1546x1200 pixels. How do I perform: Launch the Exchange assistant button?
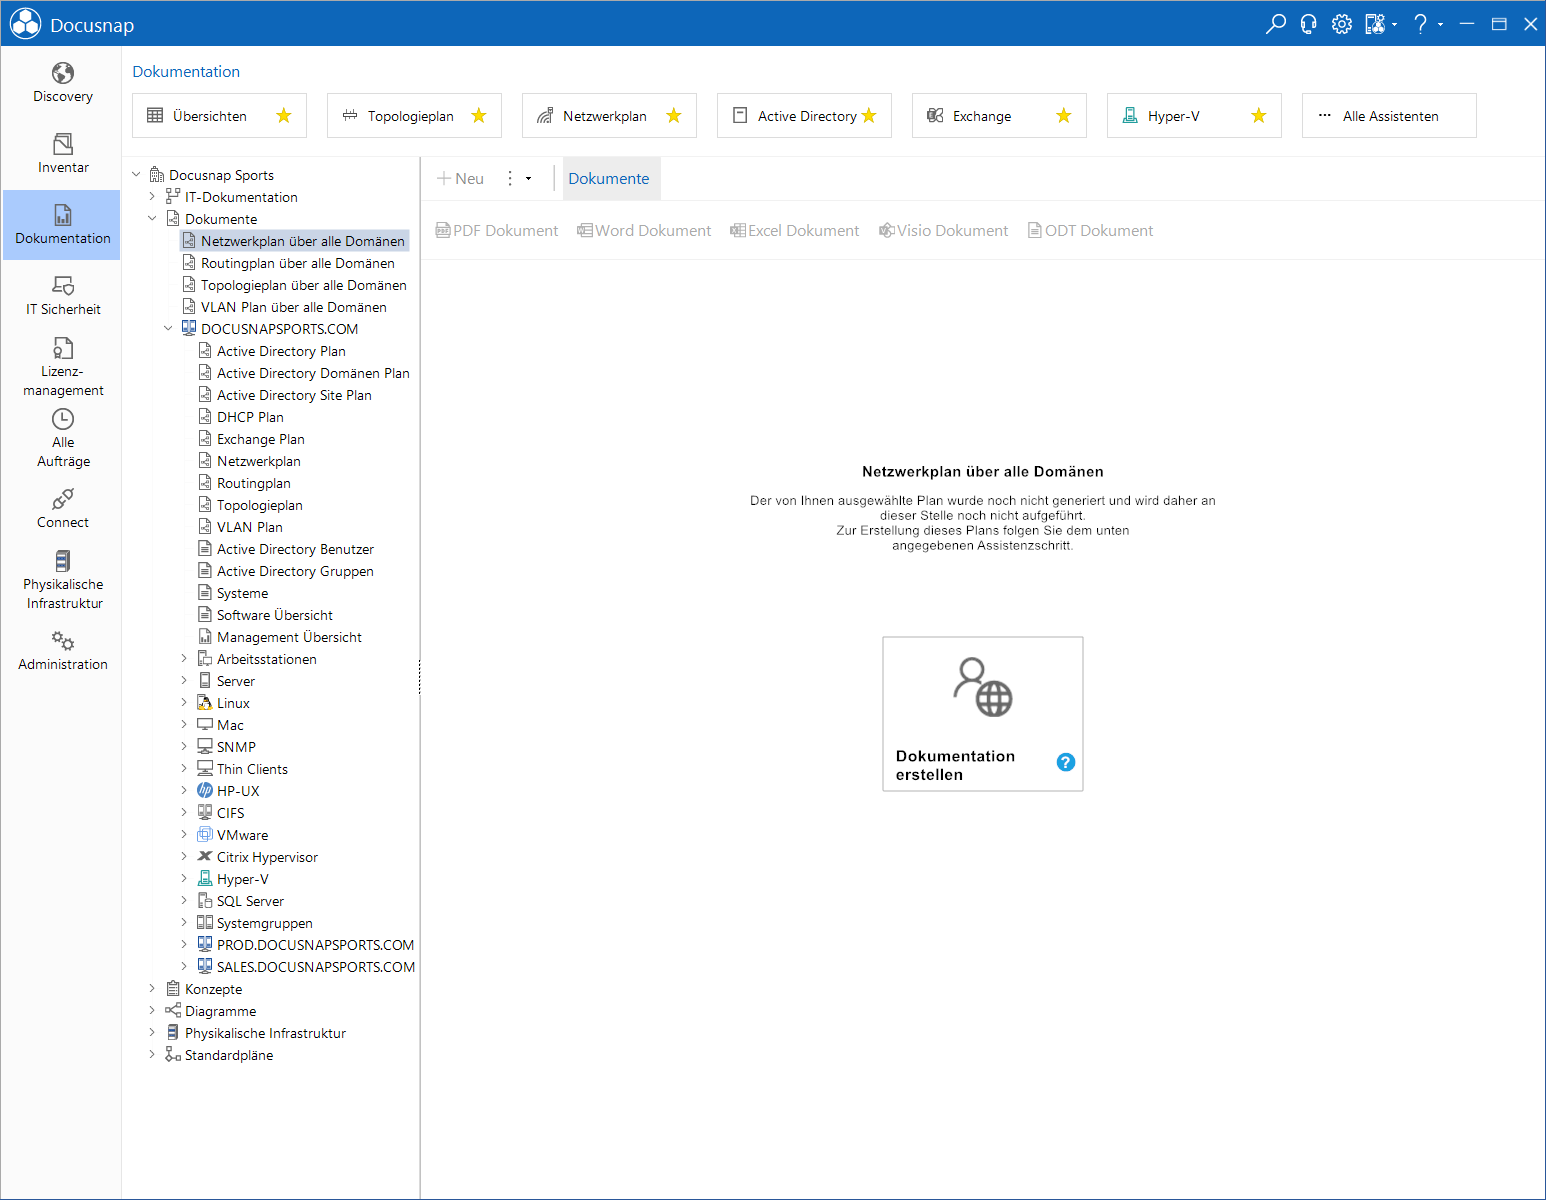pos(999,116)
